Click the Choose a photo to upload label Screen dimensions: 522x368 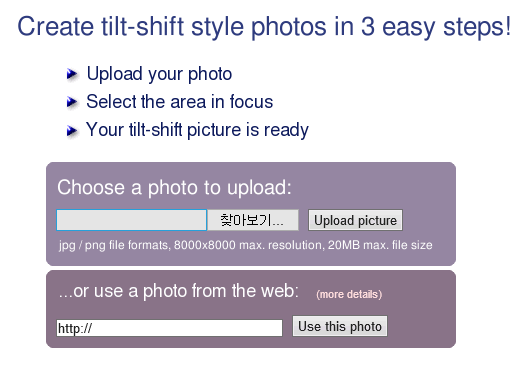click(x=174, y=187)
